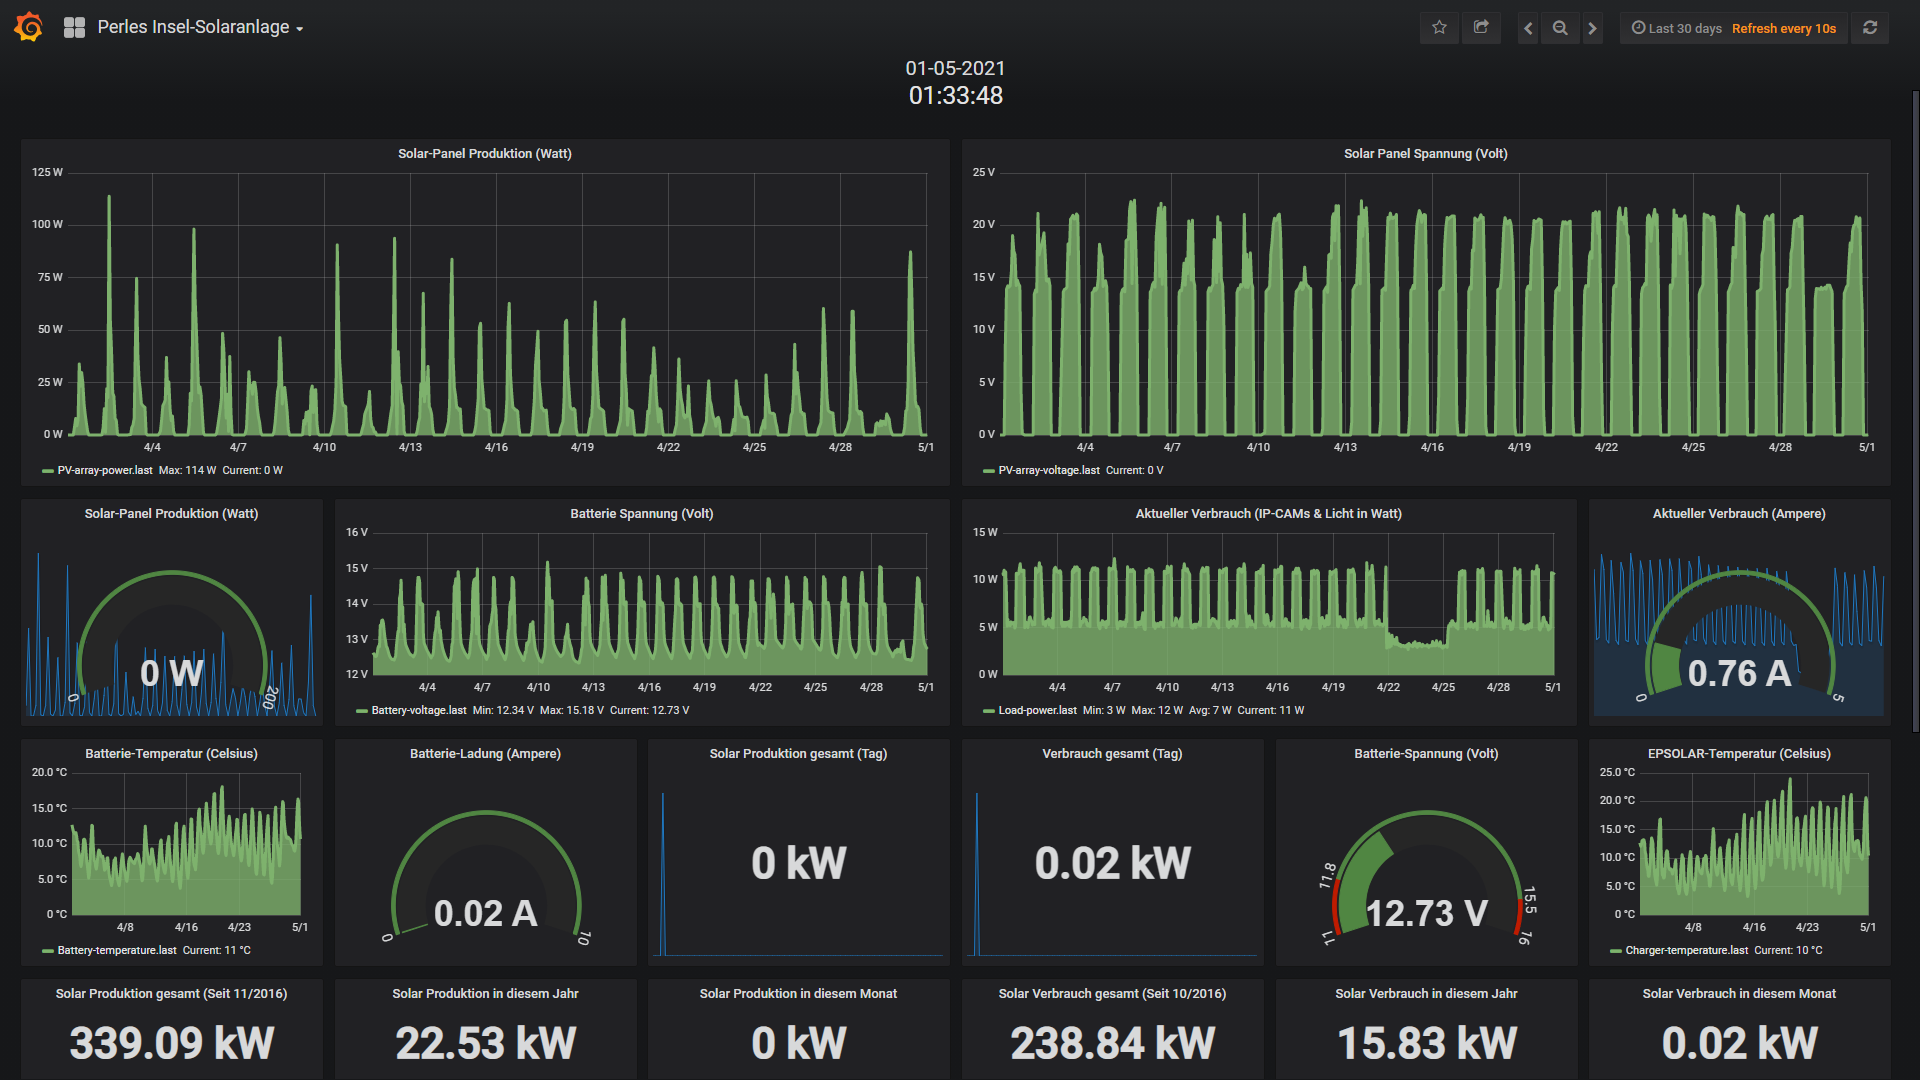This screenshot has height=1080, width=1920.
Task: Click Load-power.last legend label
Action: (x=1037, y=710)
